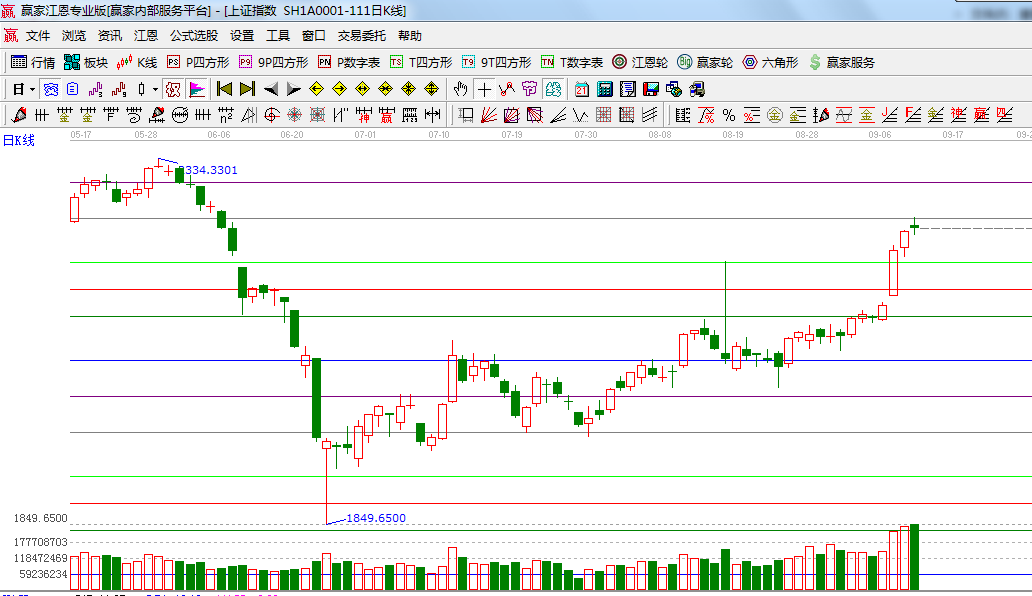Toggle the crosshair cursor tool
The width and height of the screenshot is (1032, 596).
(485, 89)
